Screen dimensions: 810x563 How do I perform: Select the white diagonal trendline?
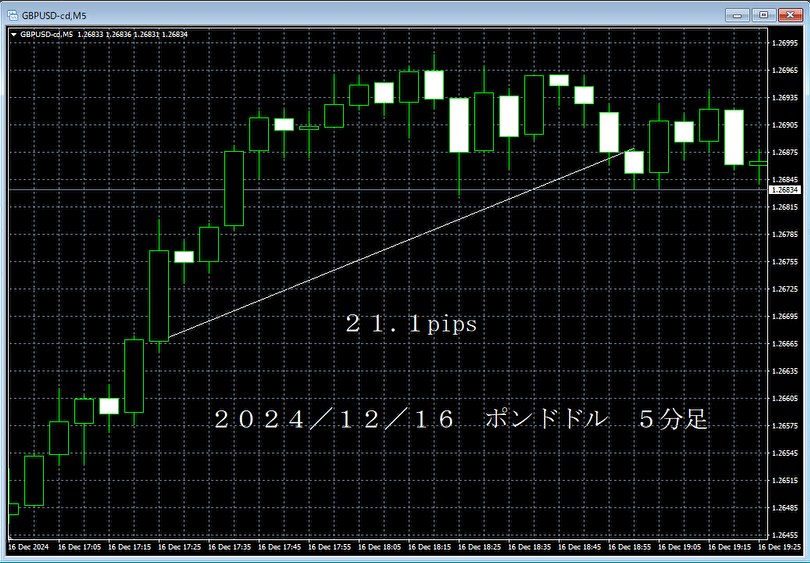coord(401,243)
